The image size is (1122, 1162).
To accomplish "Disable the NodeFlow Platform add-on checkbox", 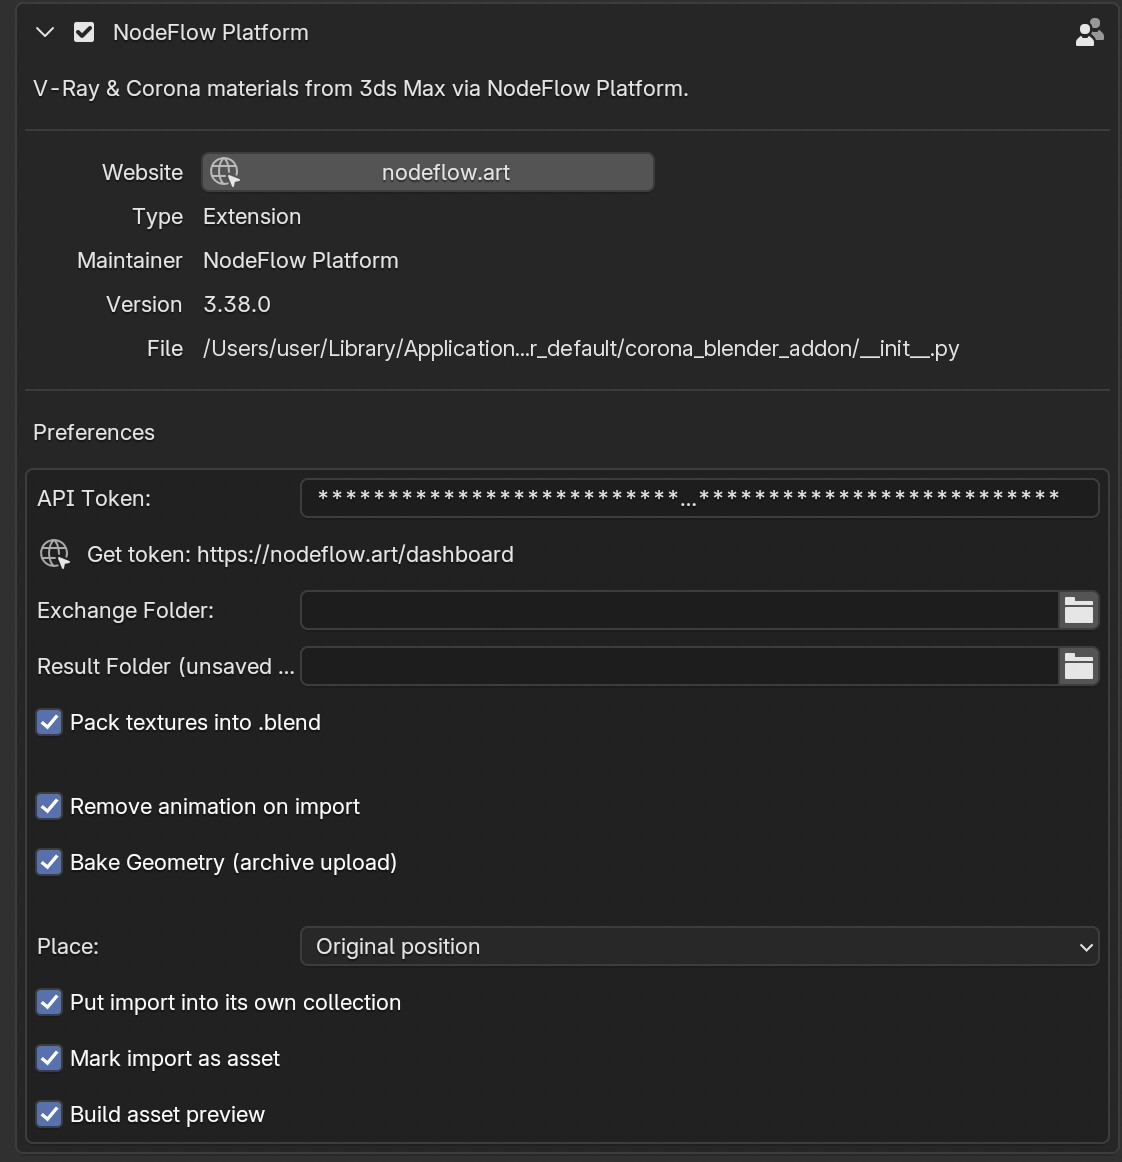I will tap(84, 33).
